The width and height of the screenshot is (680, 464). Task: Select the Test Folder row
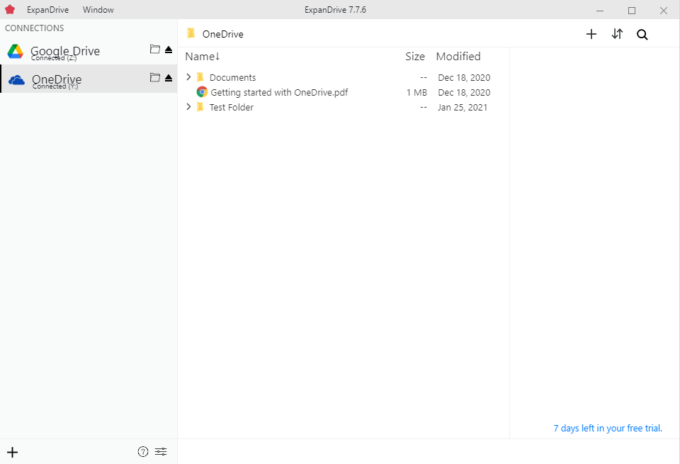[343, 107]
